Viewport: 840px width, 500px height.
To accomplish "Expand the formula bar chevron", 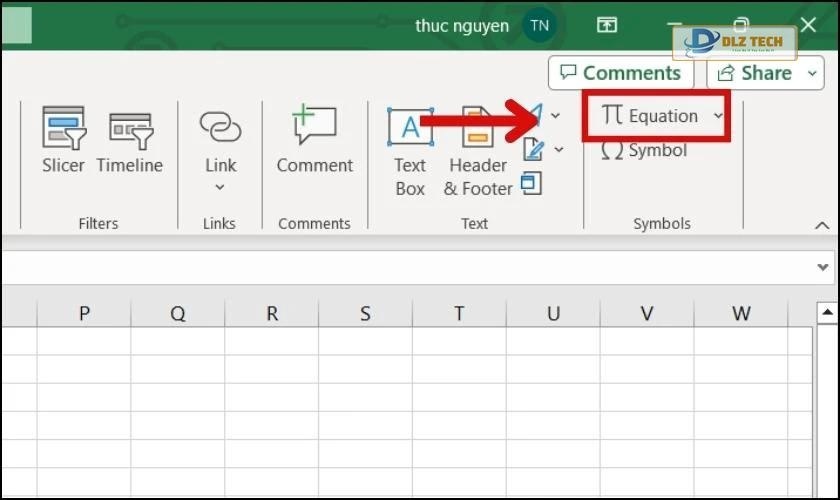I will click(823, 267).
